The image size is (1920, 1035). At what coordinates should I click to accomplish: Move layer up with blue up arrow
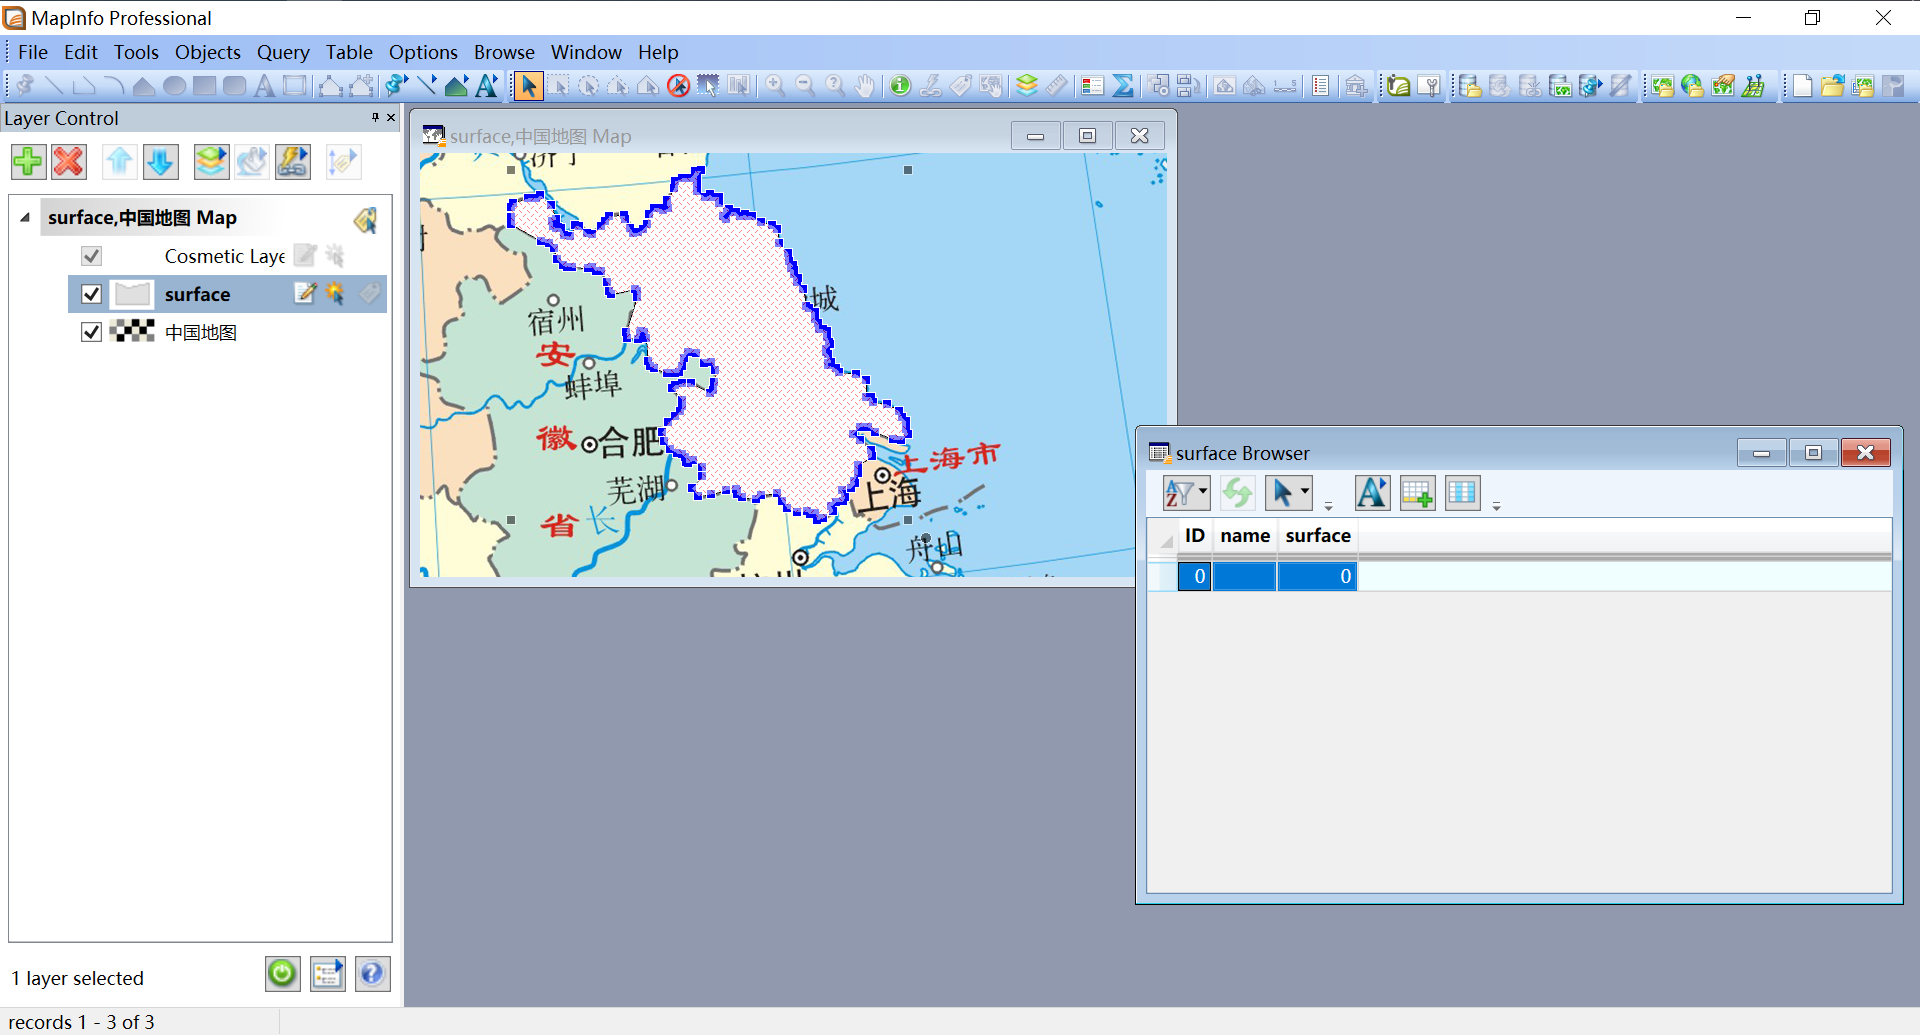(x=120, y=161)
